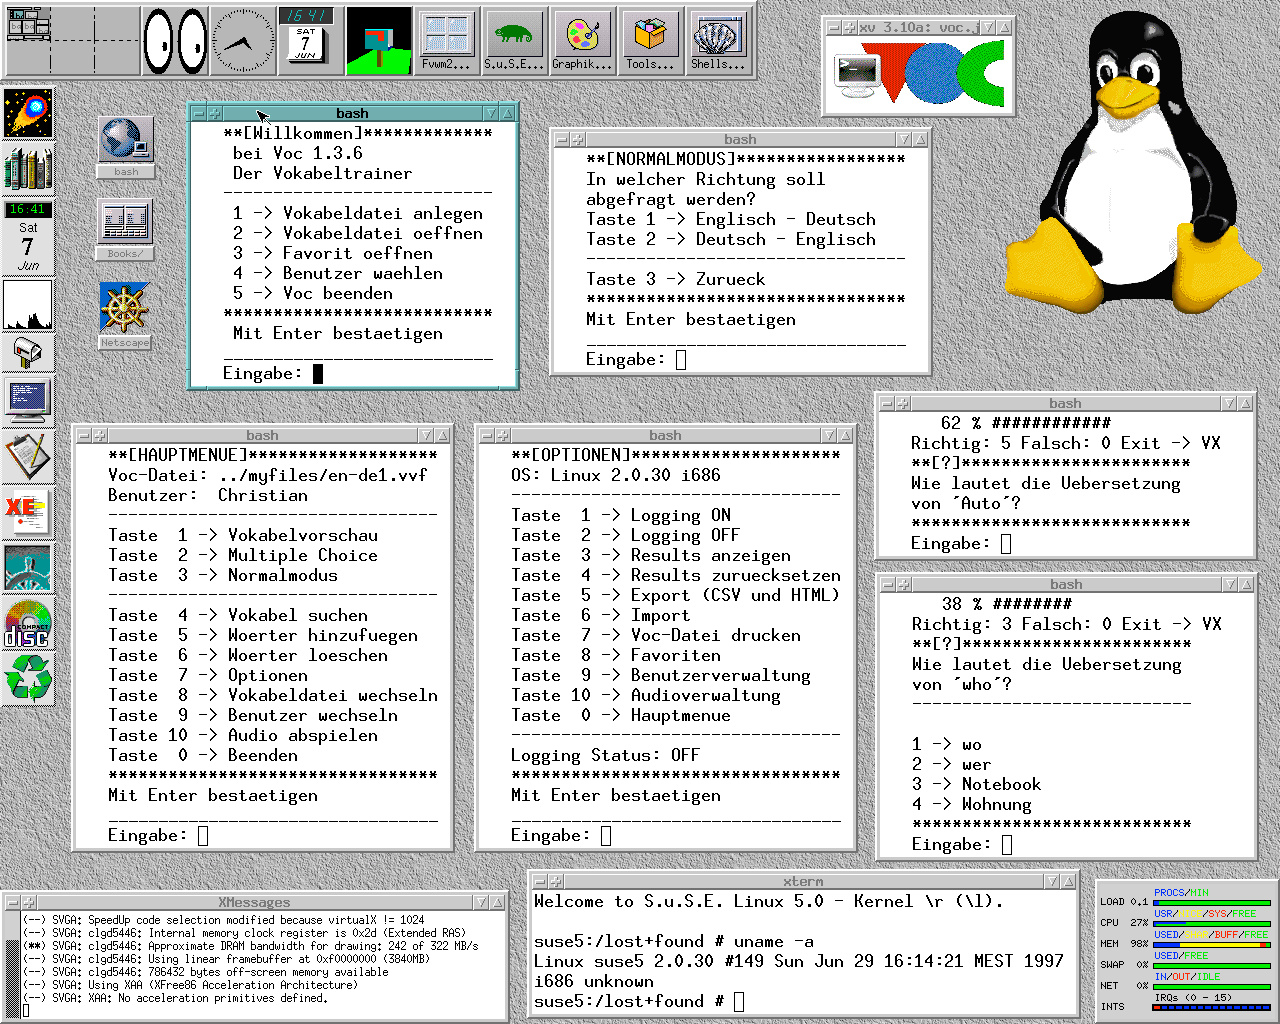
Task: Open window menu of the xterm window
Action: pos(540,881)
